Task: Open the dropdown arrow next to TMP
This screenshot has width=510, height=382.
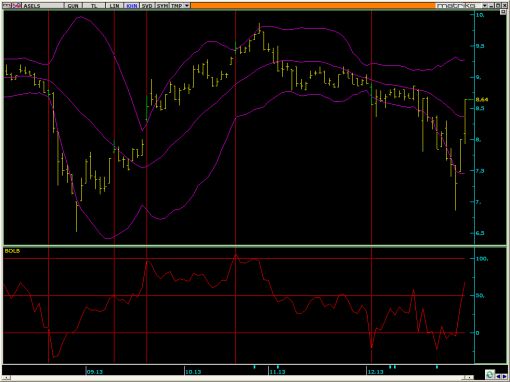Action: 187,6
